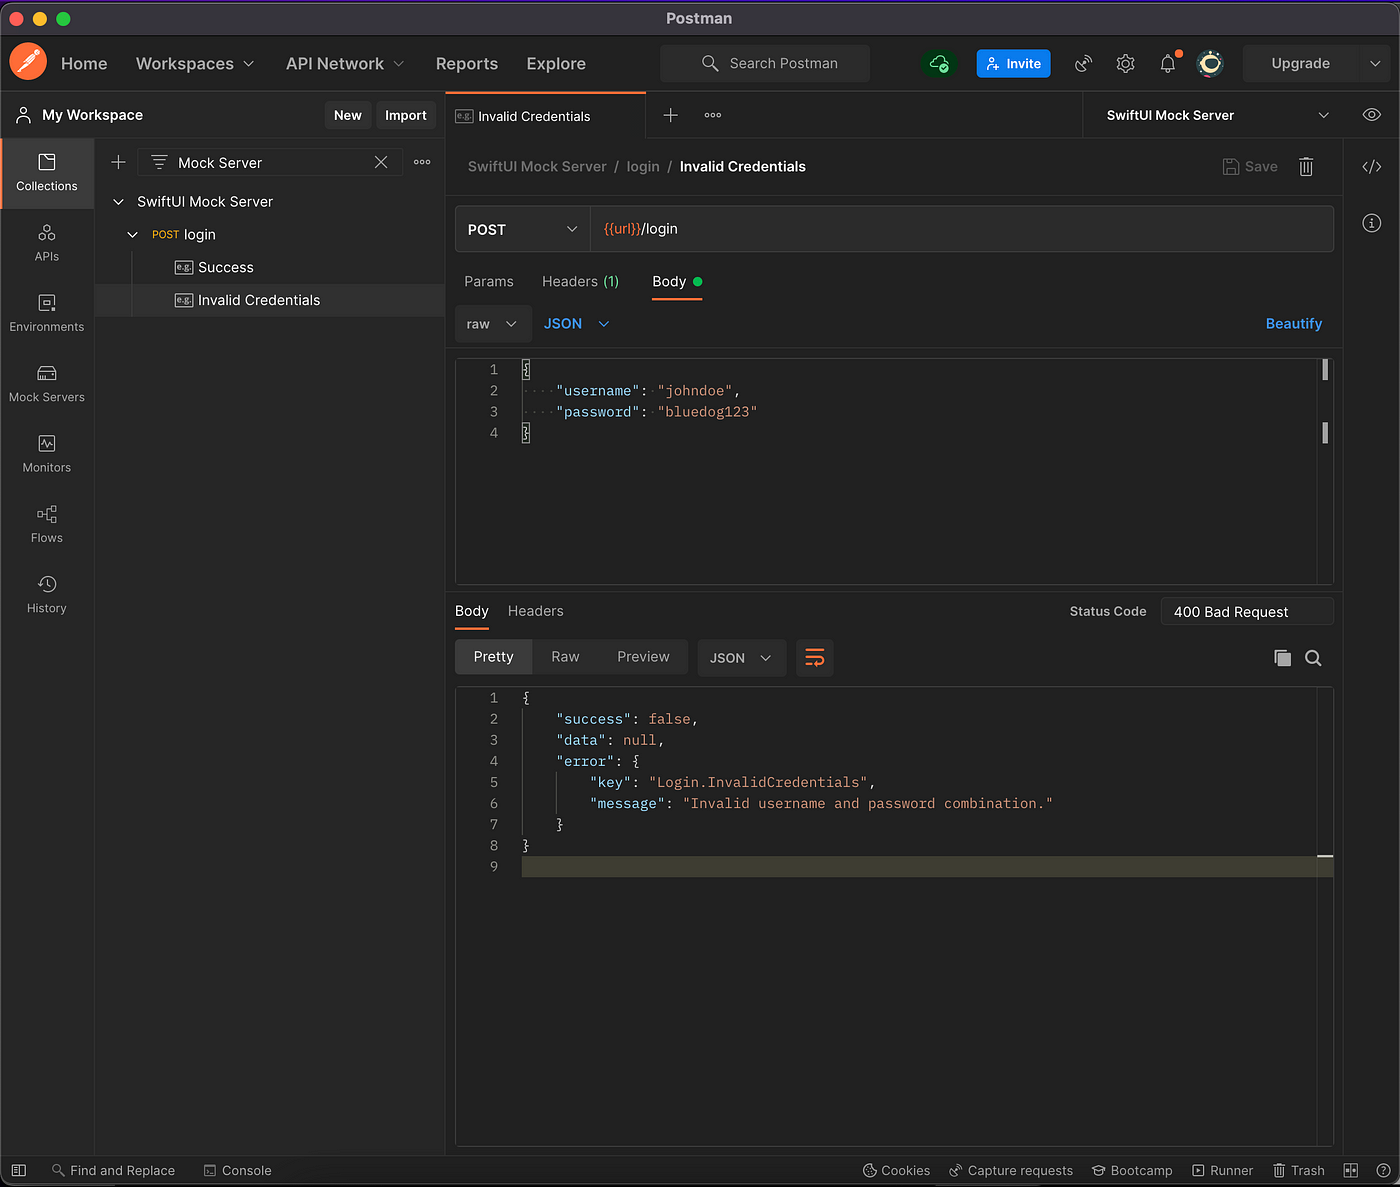Viewport: 1400px width, 1187px height.
Task: Open collections panel more options ellipsis
Action: coord(422,162)
